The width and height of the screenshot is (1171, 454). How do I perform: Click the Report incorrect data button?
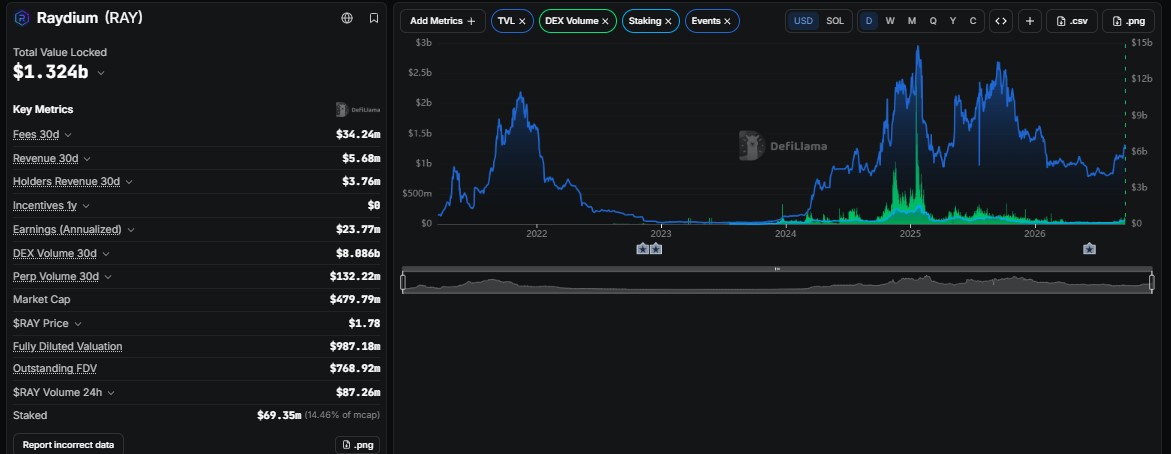[68, 444]
